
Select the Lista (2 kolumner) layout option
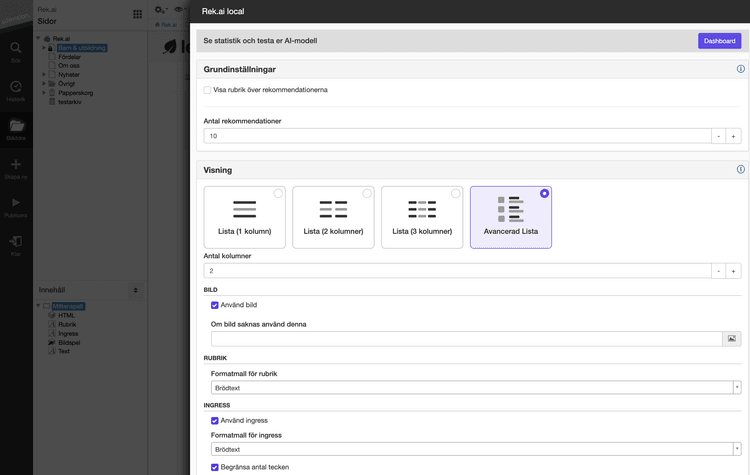tap(333, 217)
